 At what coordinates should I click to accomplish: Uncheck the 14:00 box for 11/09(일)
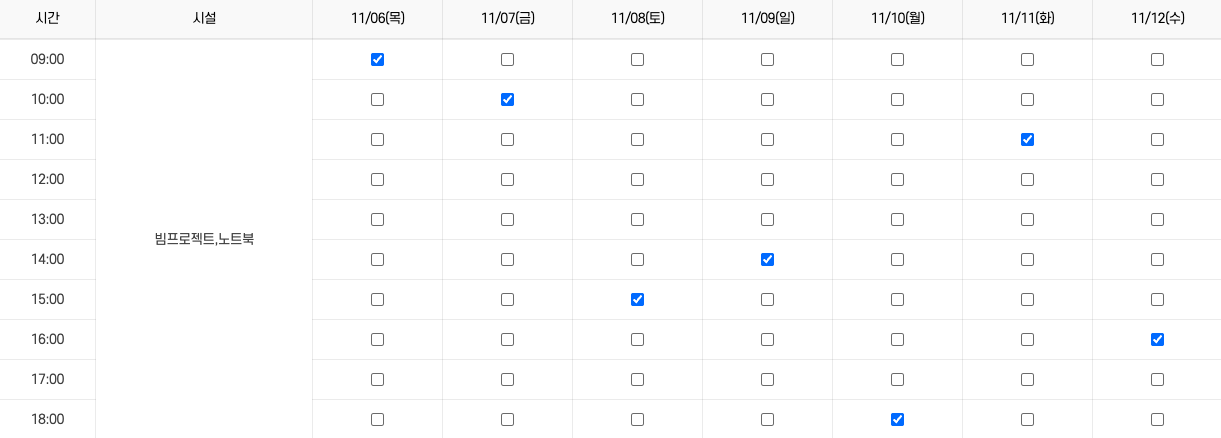pyautogui.click(x=767, y=260)
